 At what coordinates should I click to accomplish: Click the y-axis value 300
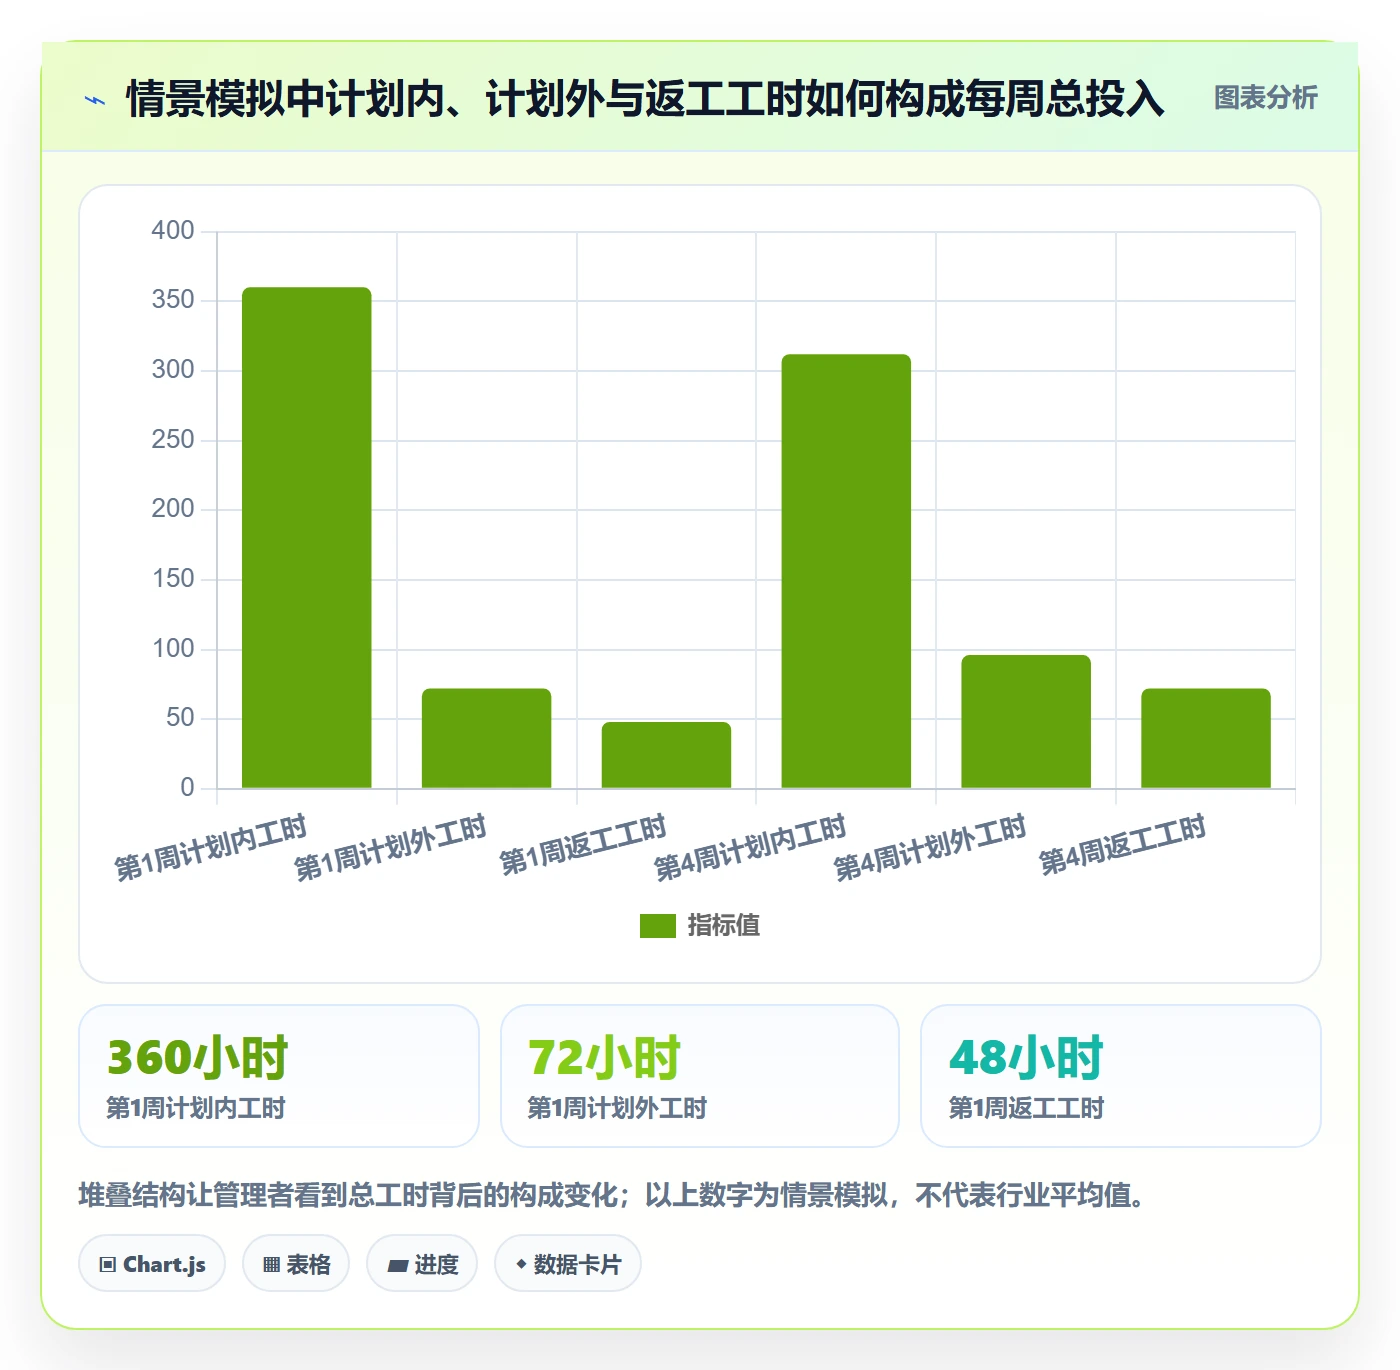[173, 370]
